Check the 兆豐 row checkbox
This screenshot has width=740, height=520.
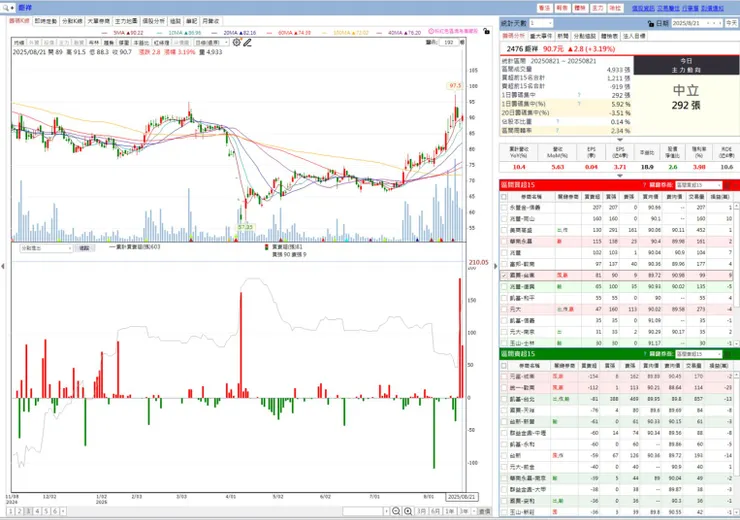504,253
